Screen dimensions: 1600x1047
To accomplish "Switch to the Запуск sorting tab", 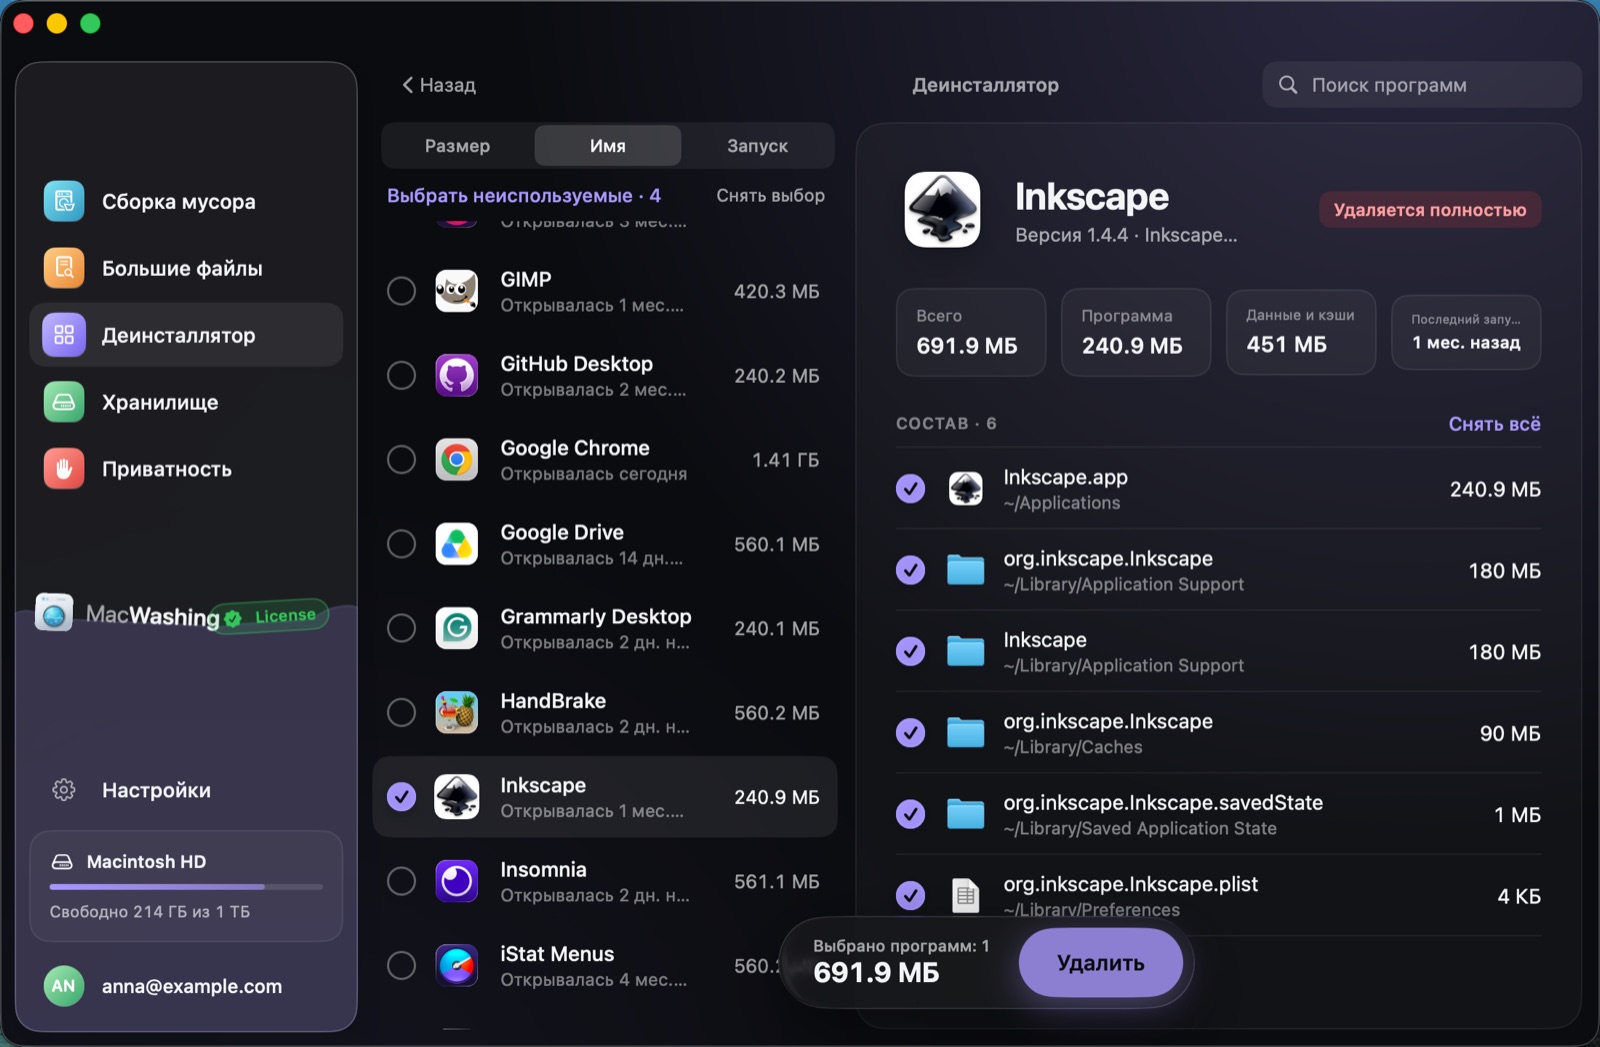I will [757, 146].
